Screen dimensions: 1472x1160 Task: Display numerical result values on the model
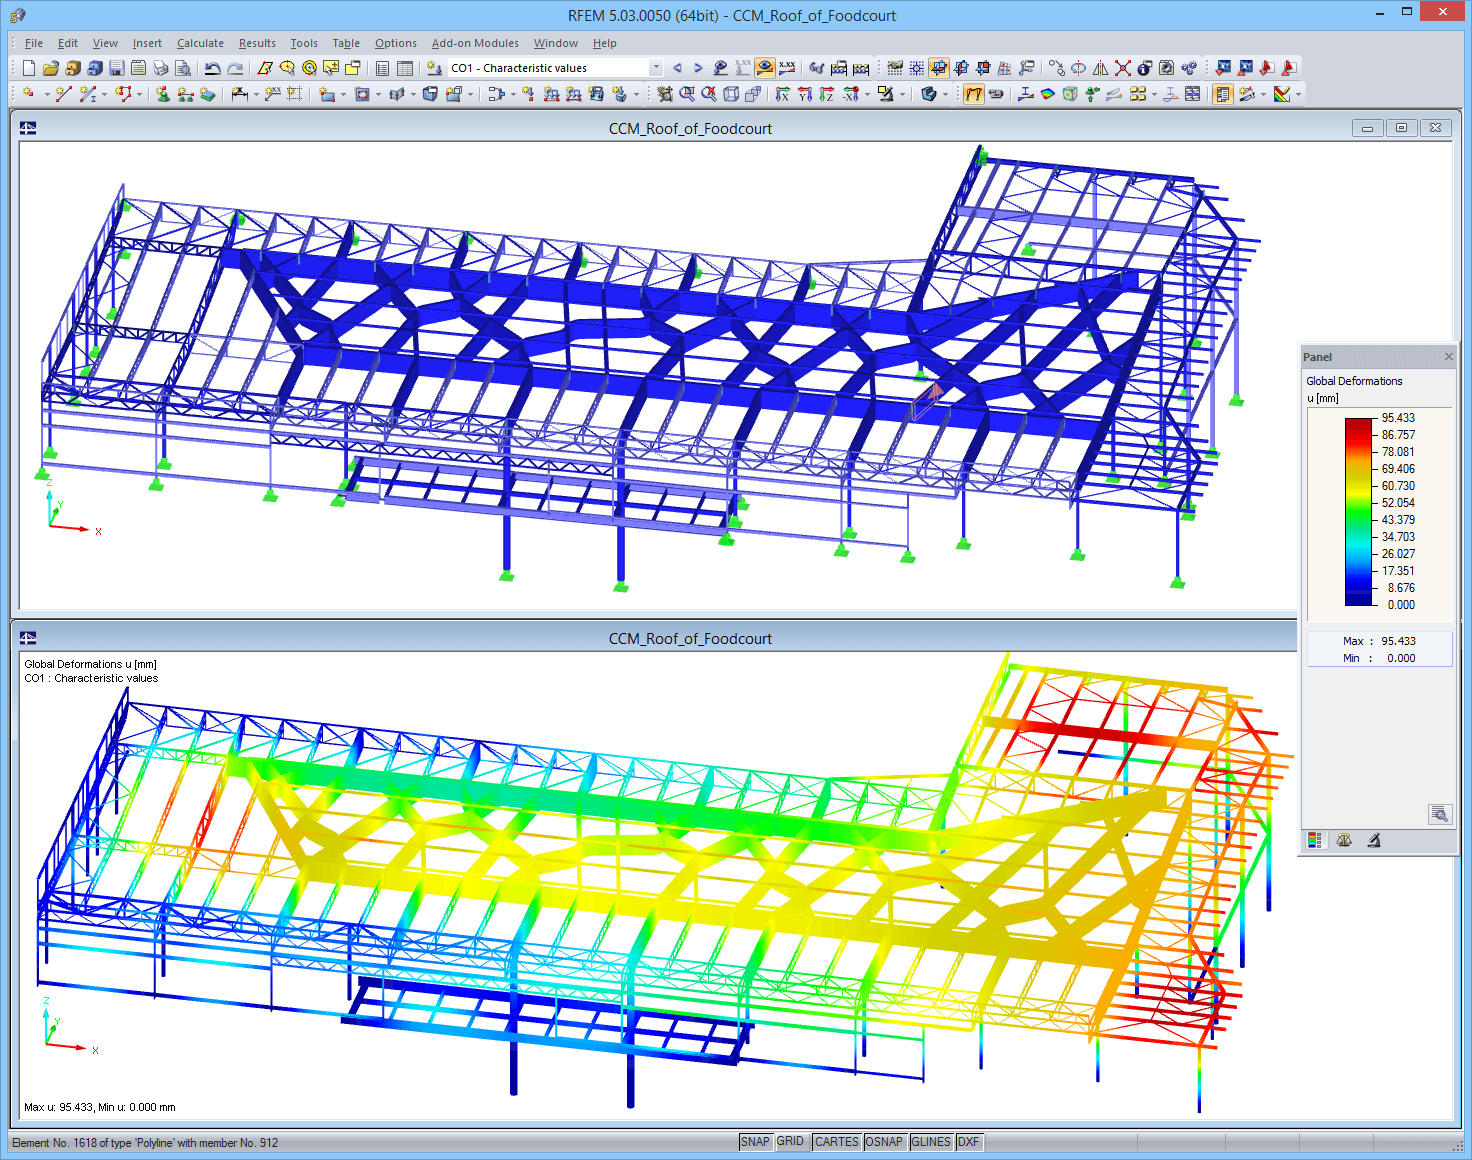(x=787, y=67)
